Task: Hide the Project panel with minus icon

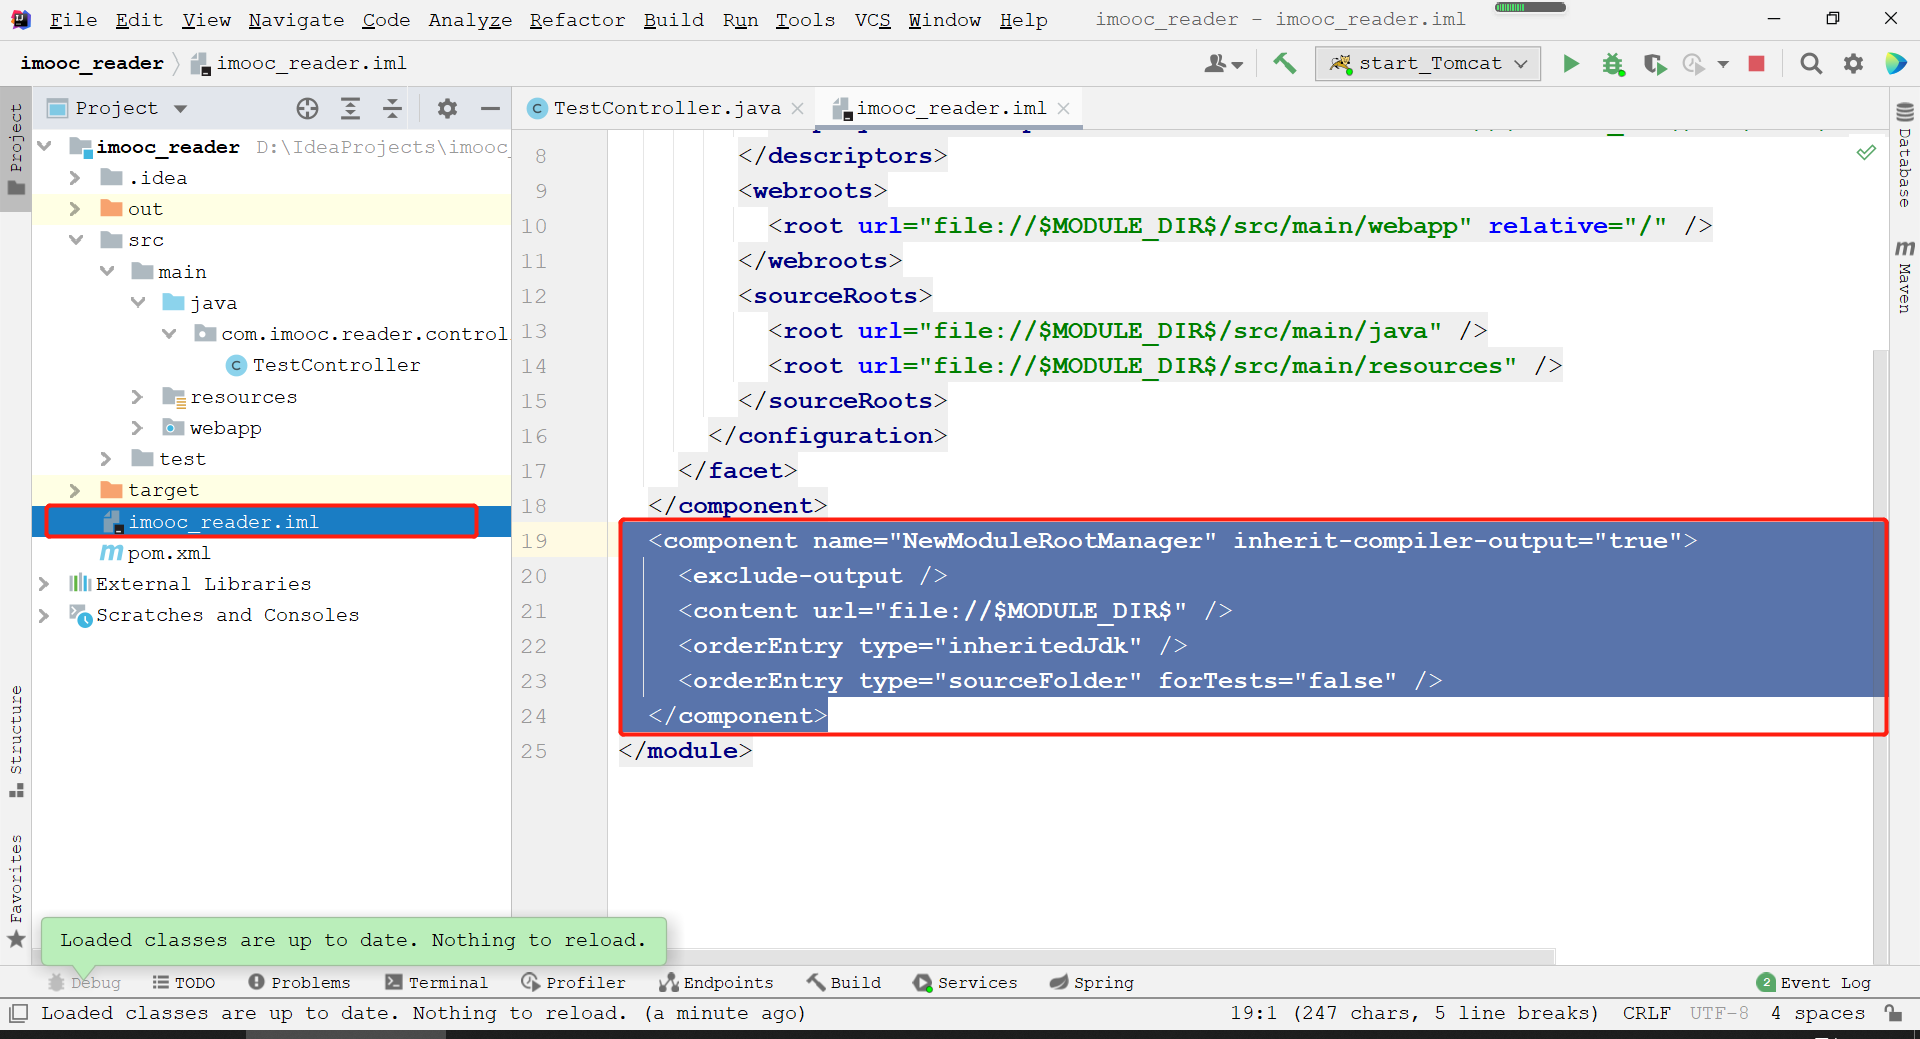Action: coord(490,108)
